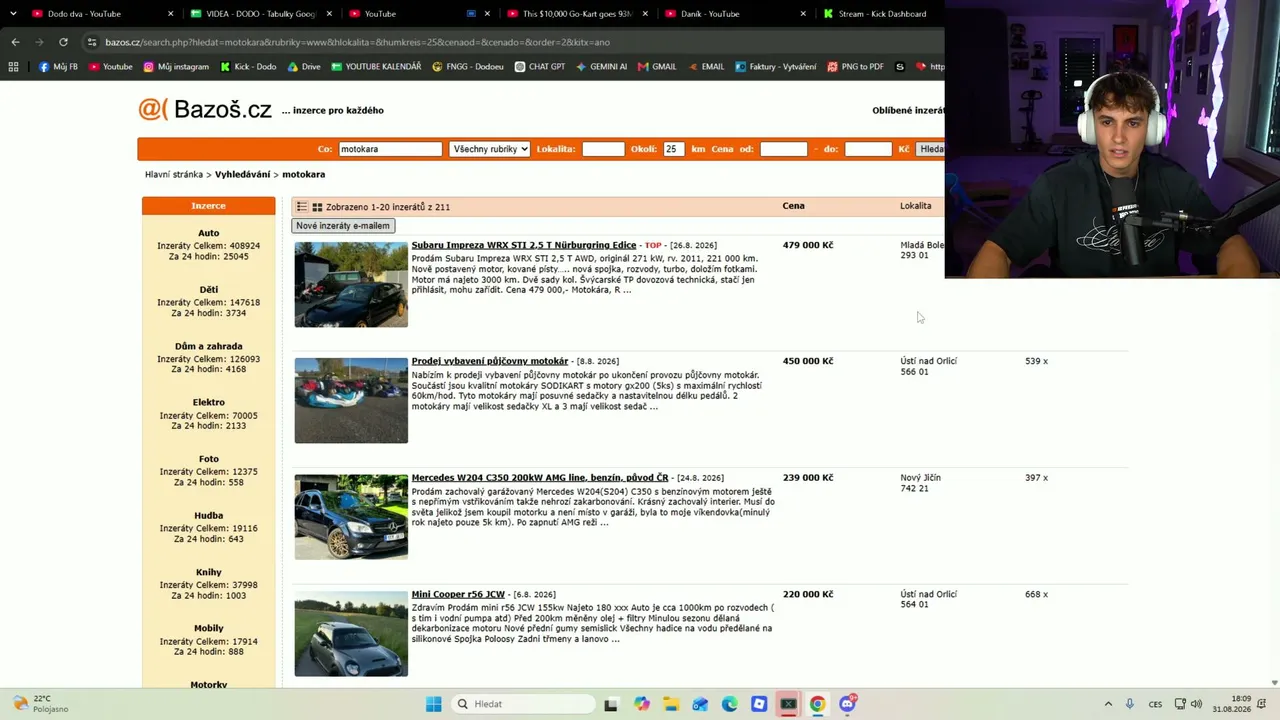Screen dimensions: 1280x720
Task: Launch Microsoft Edge from the taskbar
Action: coord(730,704)
